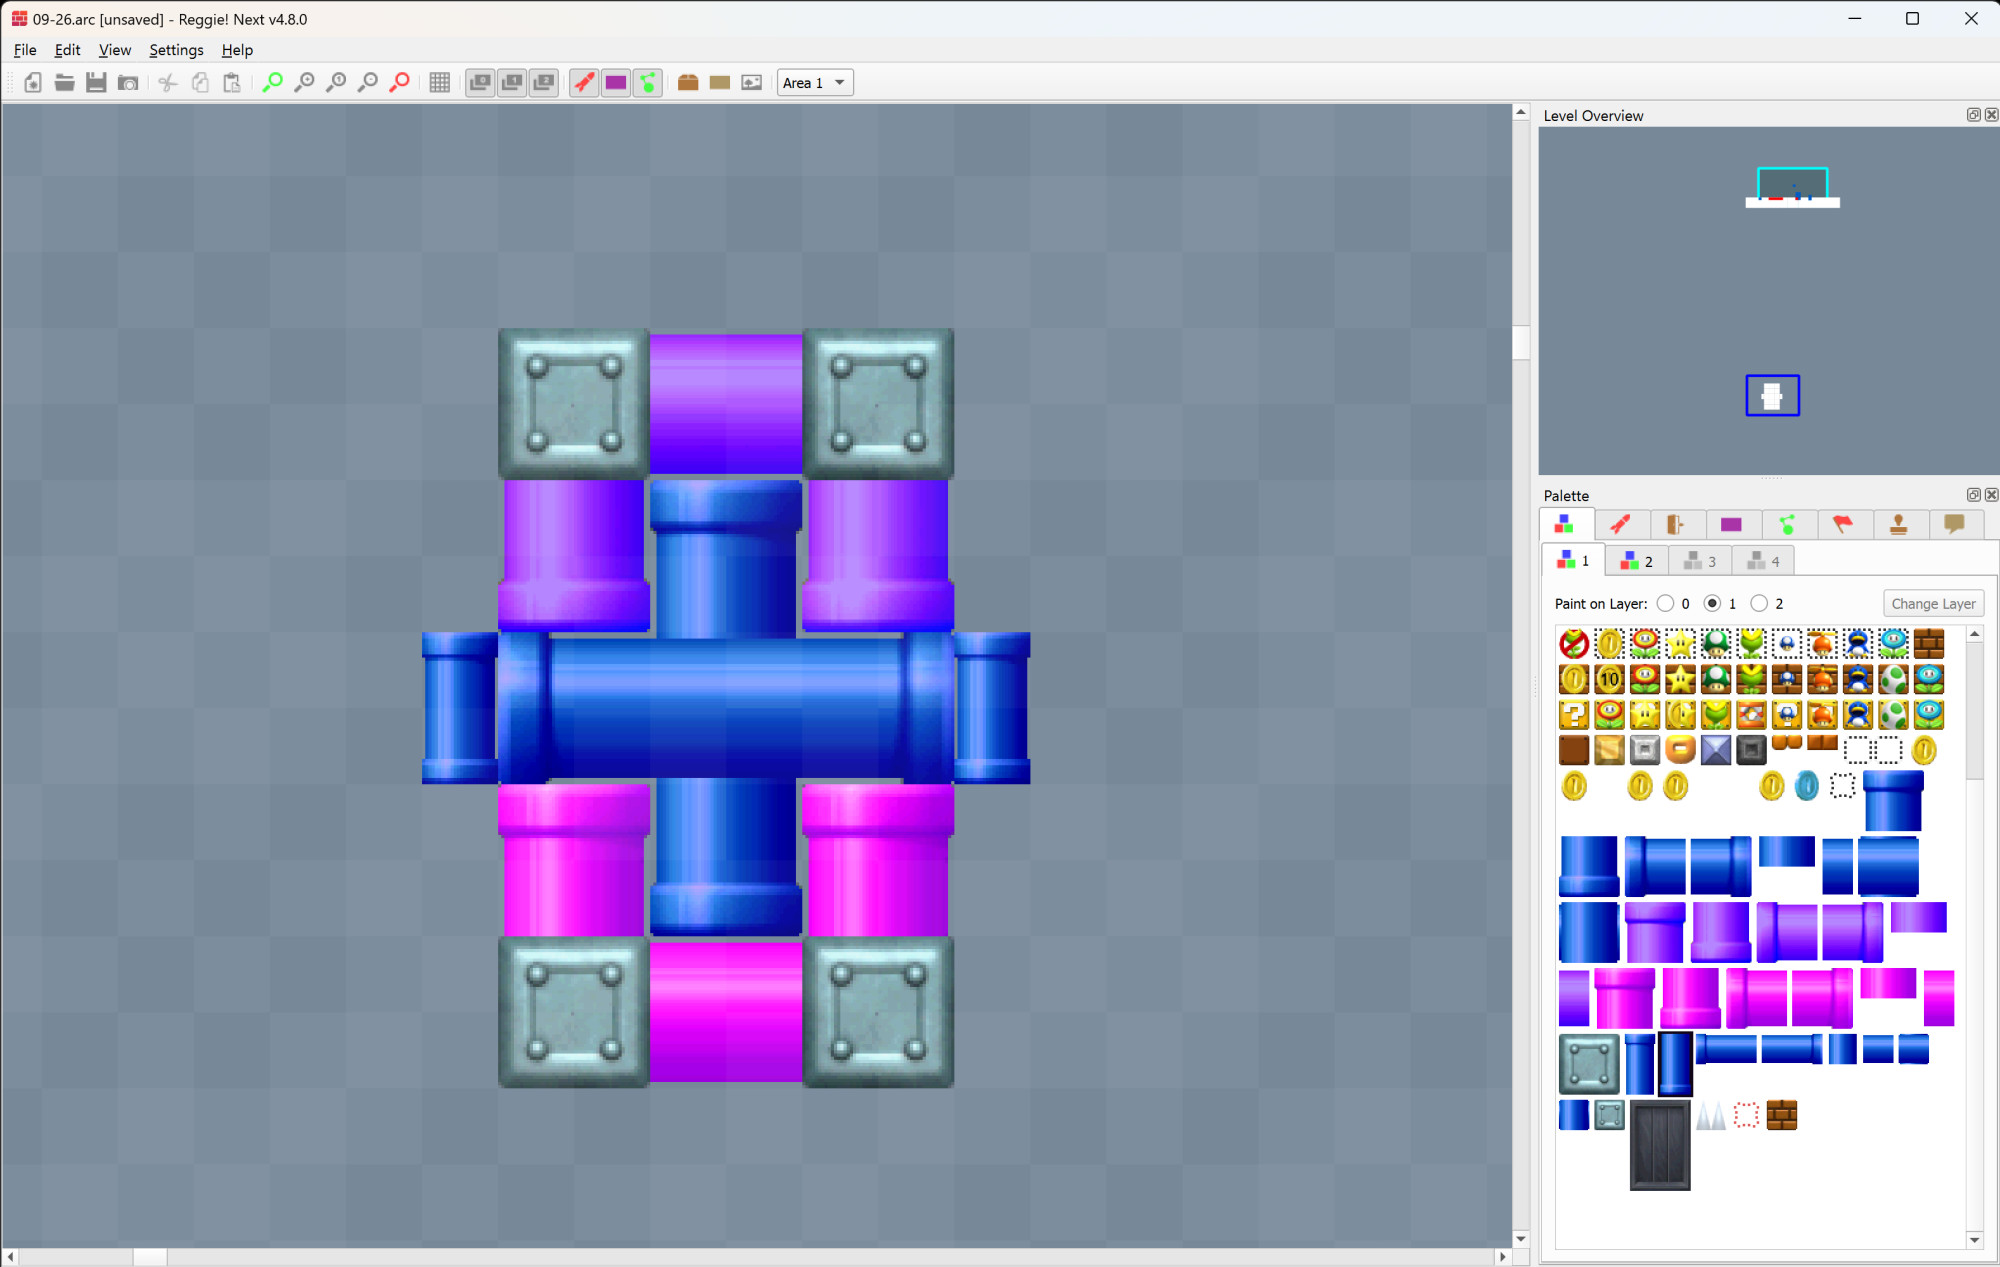This screenshot has height=1267, width=2000.
Task: Open the Comments speech bubble tab
Action: pyautogui.click(x=1954, y=524)
